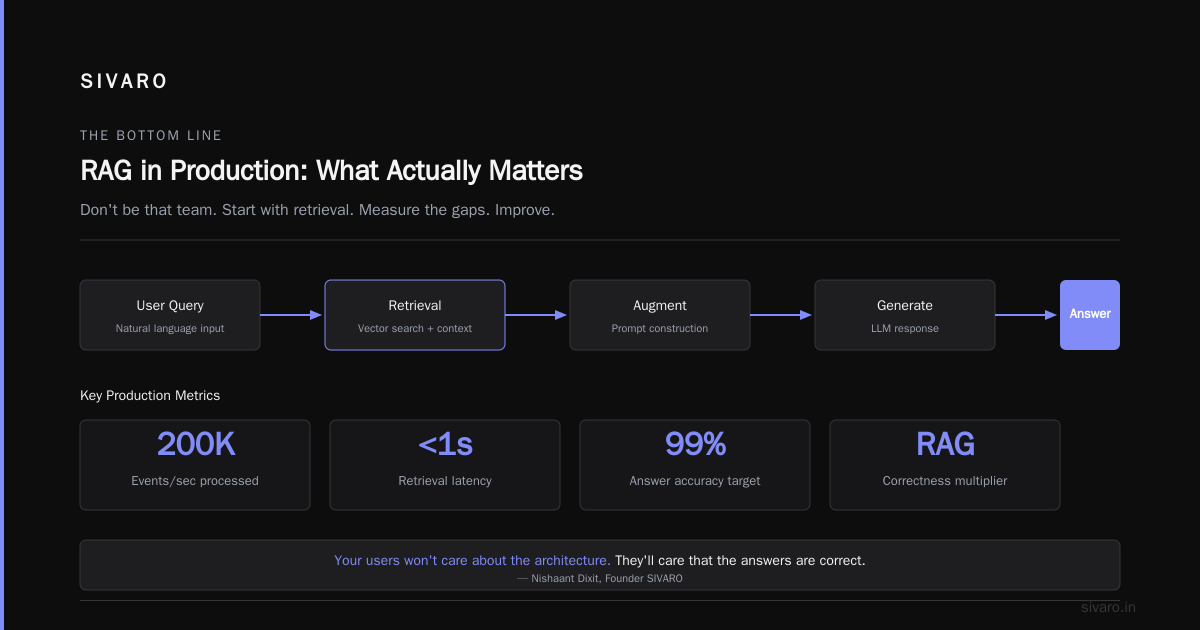Open the <1s Retrieval latency card
The height and width of the screenshot is (630, 1200).
tap(445, 465)
